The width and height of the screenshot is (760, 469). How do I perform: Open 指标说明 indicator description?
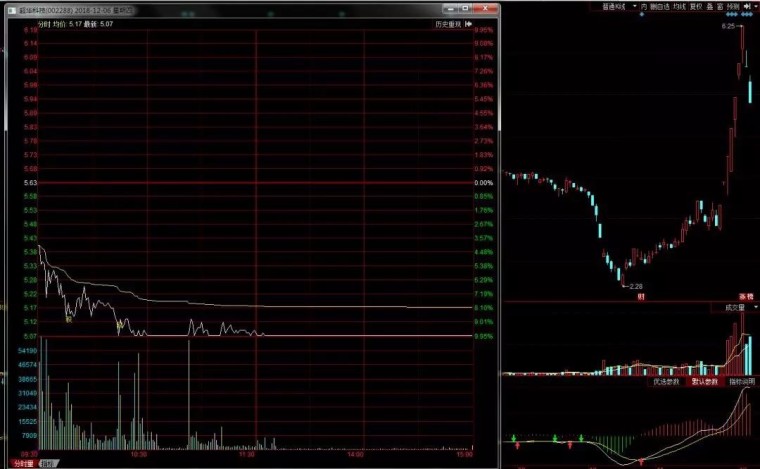[740, 381]
